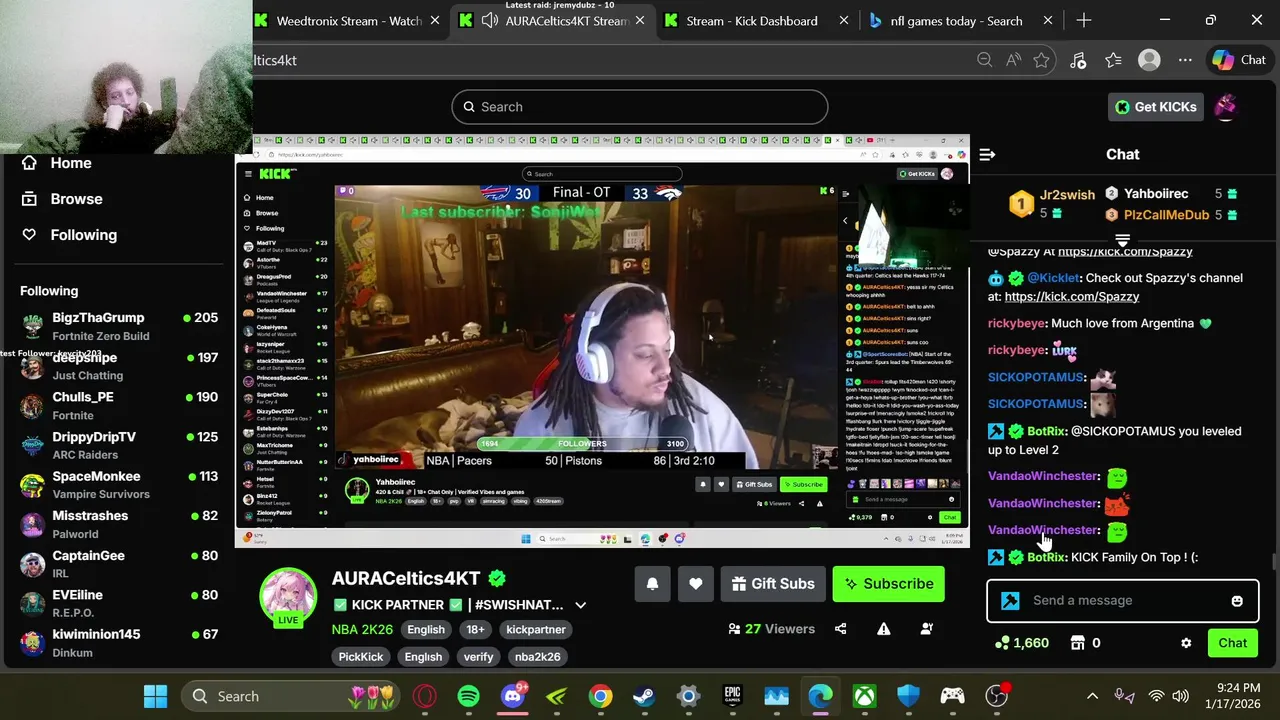
Task: Click the notification bell for AURACeltics4KT
Action: [x=652, y=584]
